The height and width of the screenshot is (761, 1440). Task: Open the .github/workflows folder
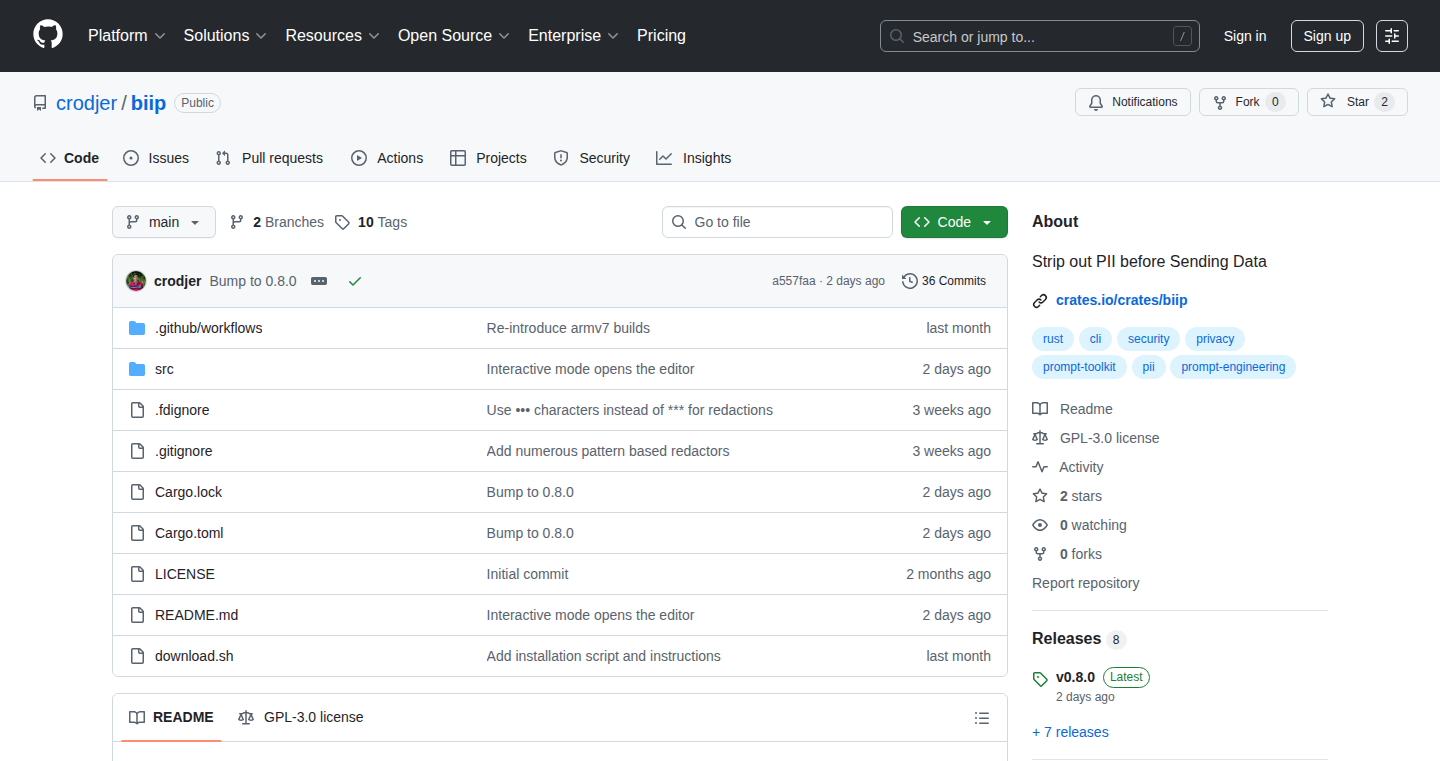pos(208,328)
